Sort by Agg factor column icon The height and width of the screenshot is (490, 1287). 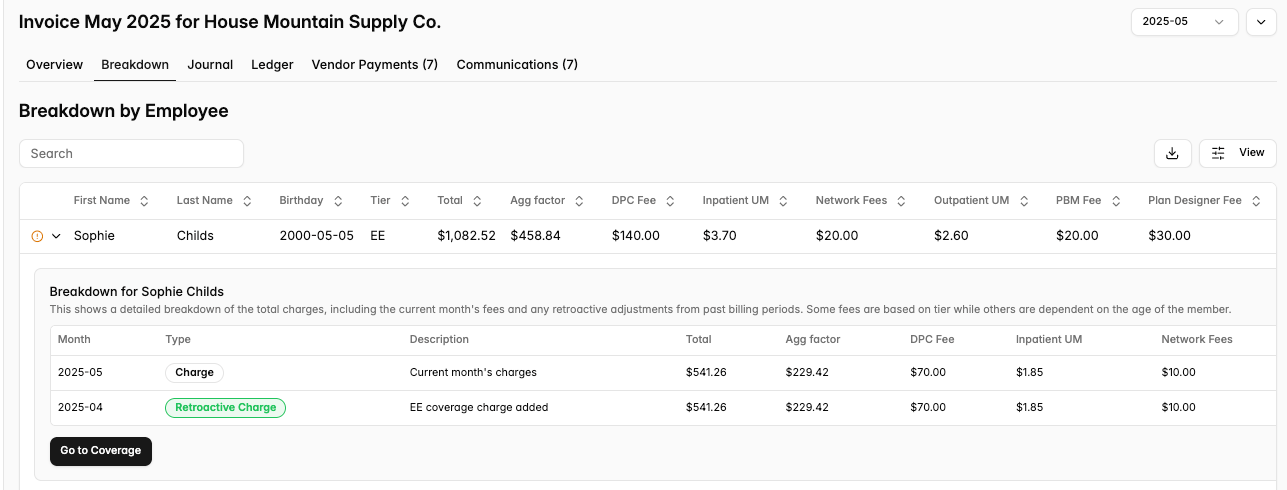[580, 201]
